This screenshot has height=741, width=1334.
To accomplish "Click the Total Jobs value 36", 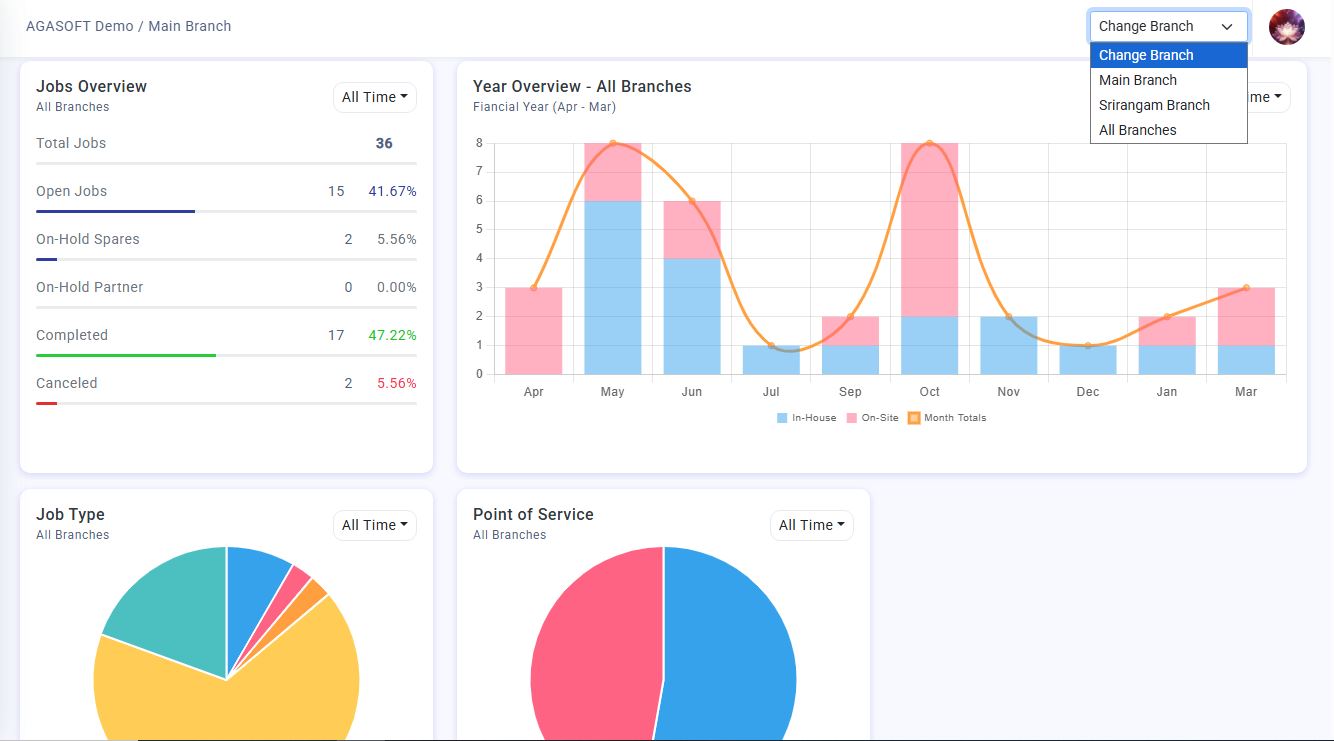I will (x=384, y=143).
